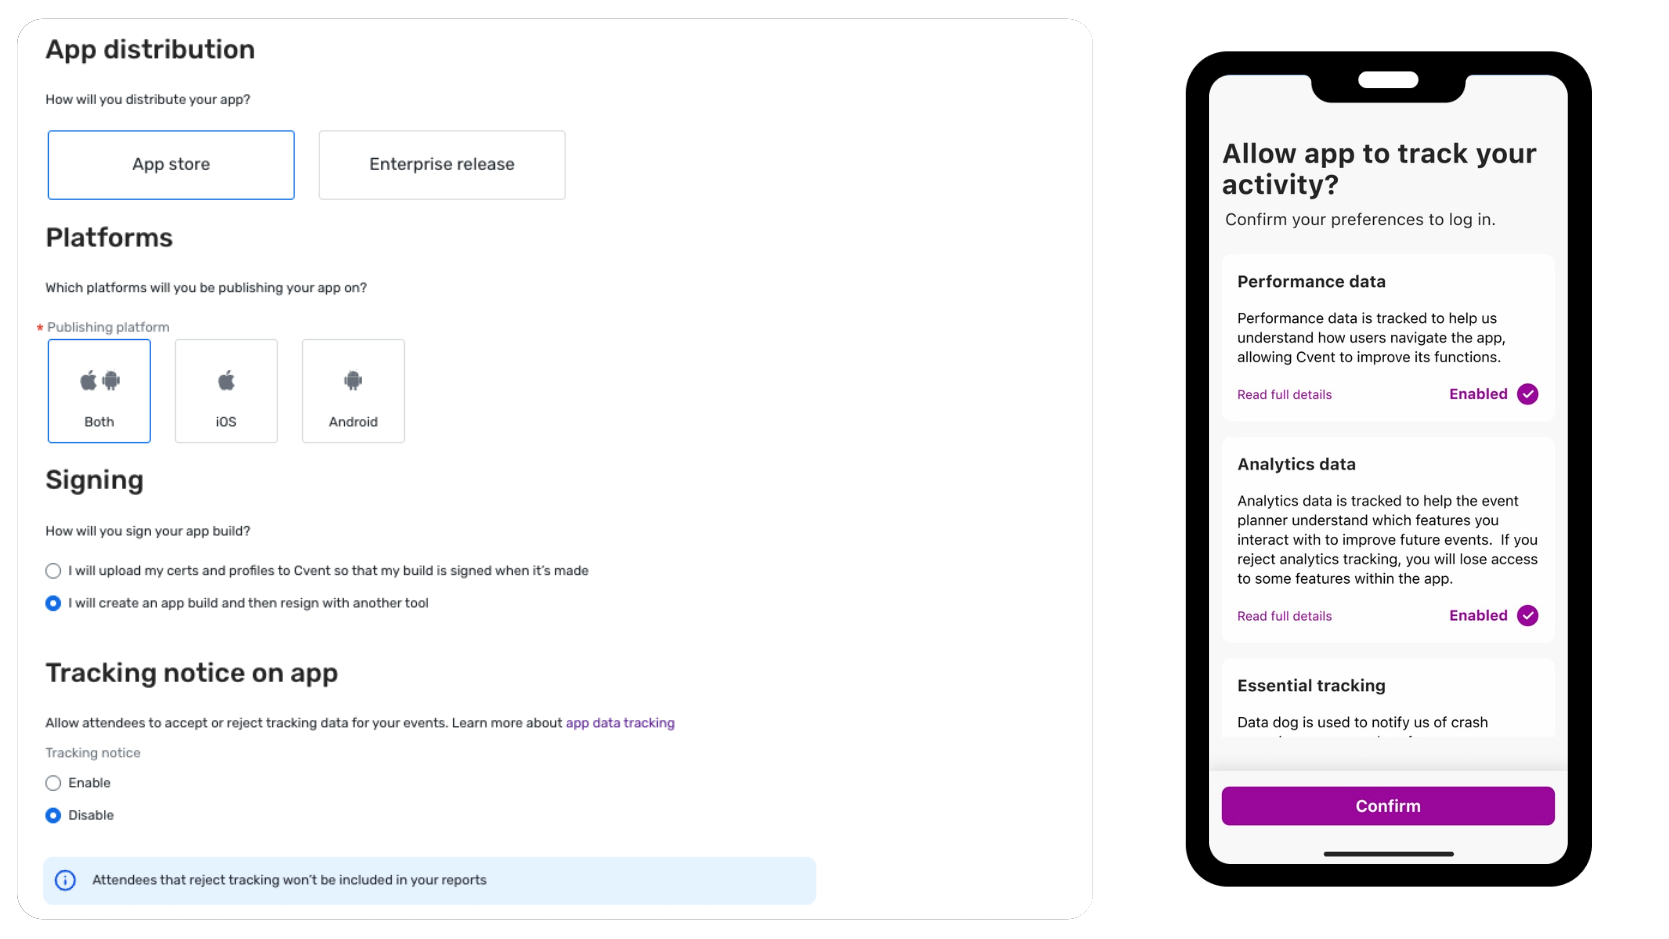This screenshot has width=1669, height=939.
Task: Select Disable tracking notice radio button
Action: 54,815
